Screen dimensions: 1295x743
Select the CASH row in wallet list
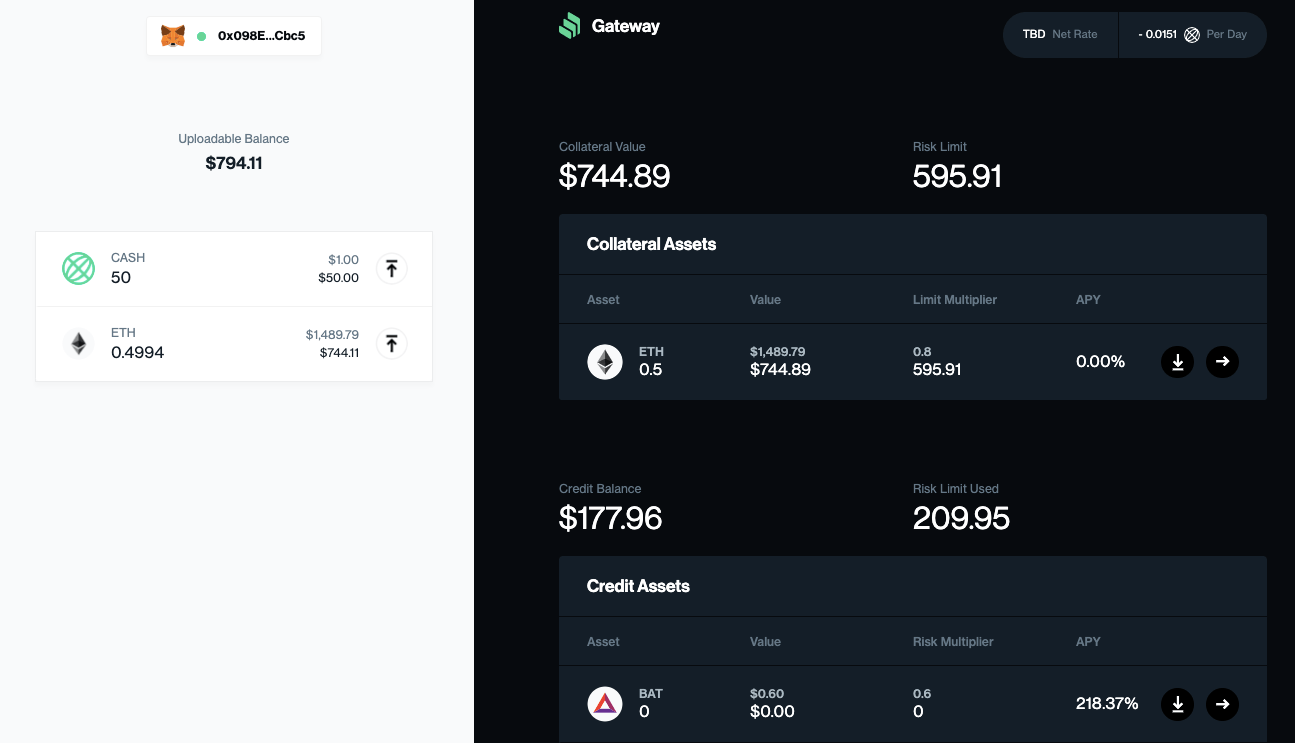(234, 269)
